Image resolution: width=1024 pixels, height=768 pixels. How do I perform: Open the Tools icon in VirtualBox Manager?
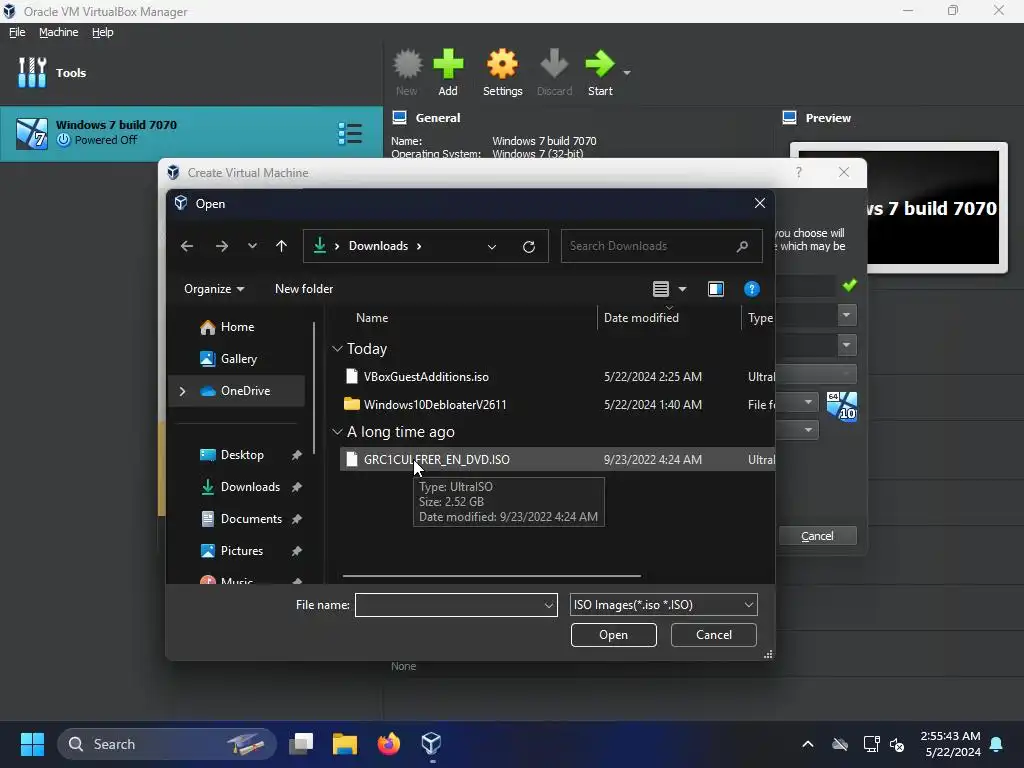pyautogui.click(x=31, y=72)
